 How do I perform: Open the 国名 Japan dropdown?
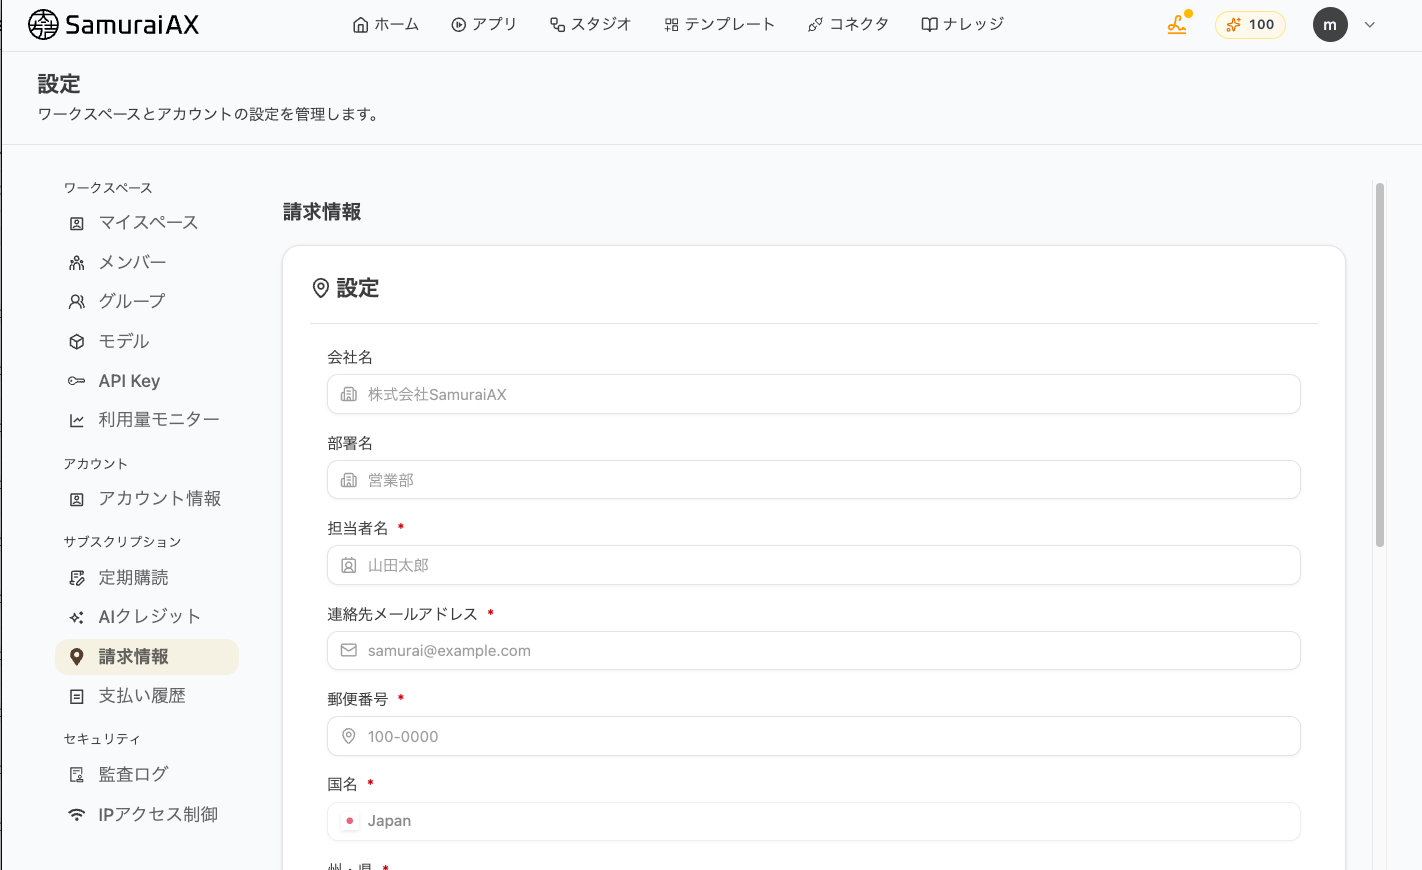pos(813,821)
